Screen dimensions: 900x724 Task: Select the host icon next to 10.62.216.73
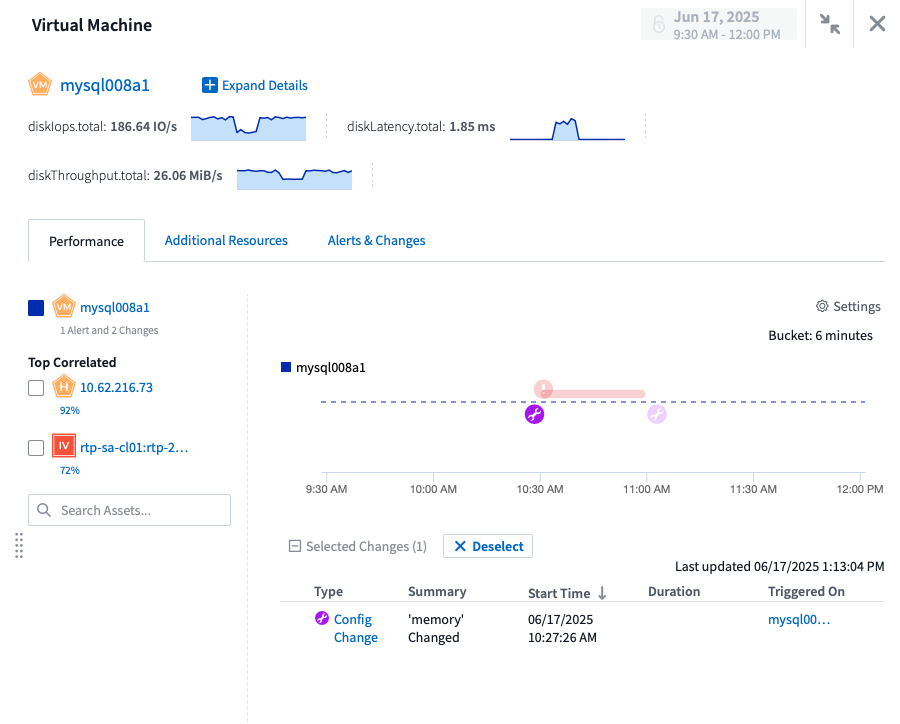(x=64, y=387)
